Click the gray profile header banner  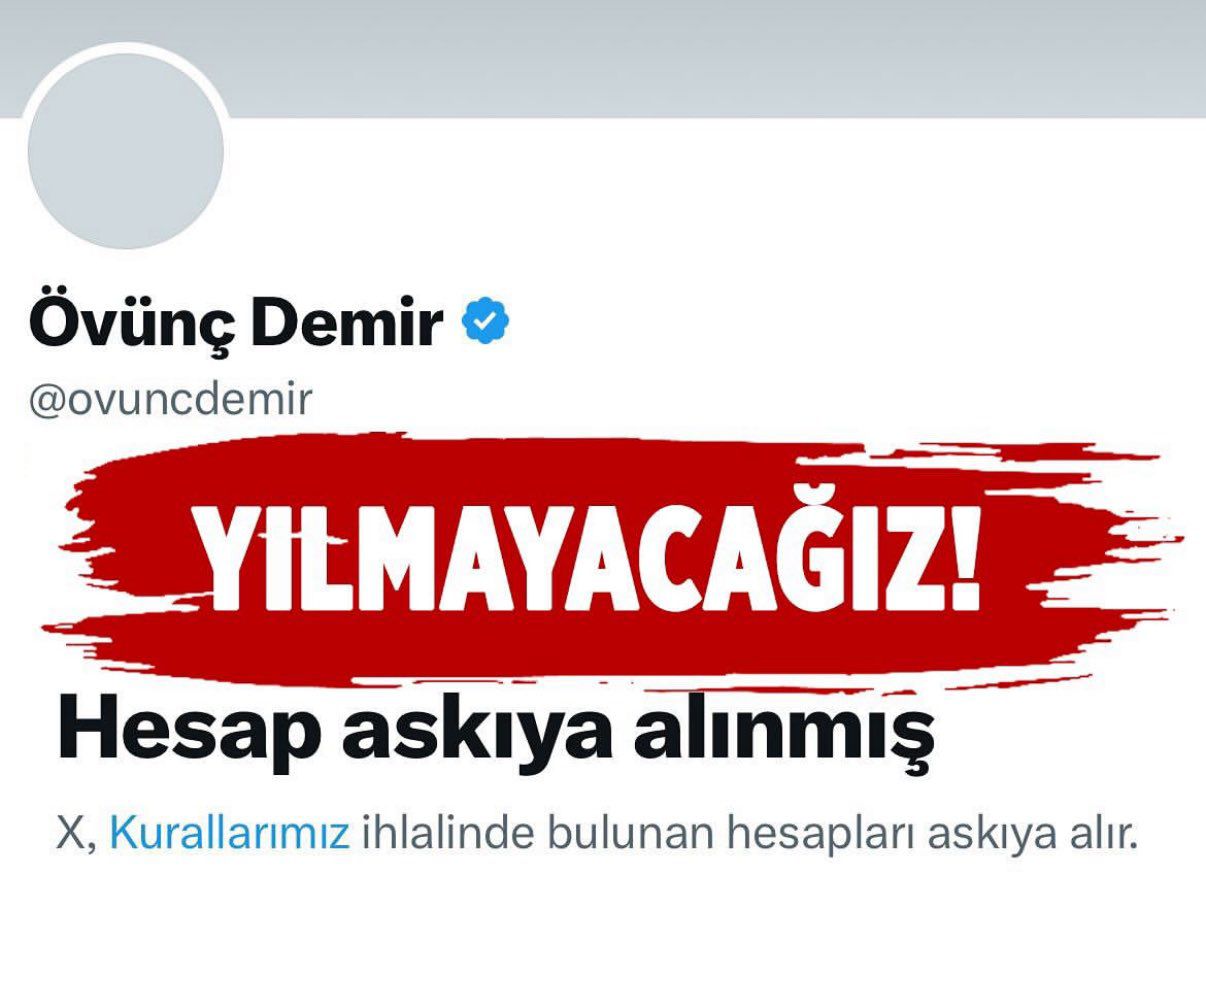click(603, 59)
